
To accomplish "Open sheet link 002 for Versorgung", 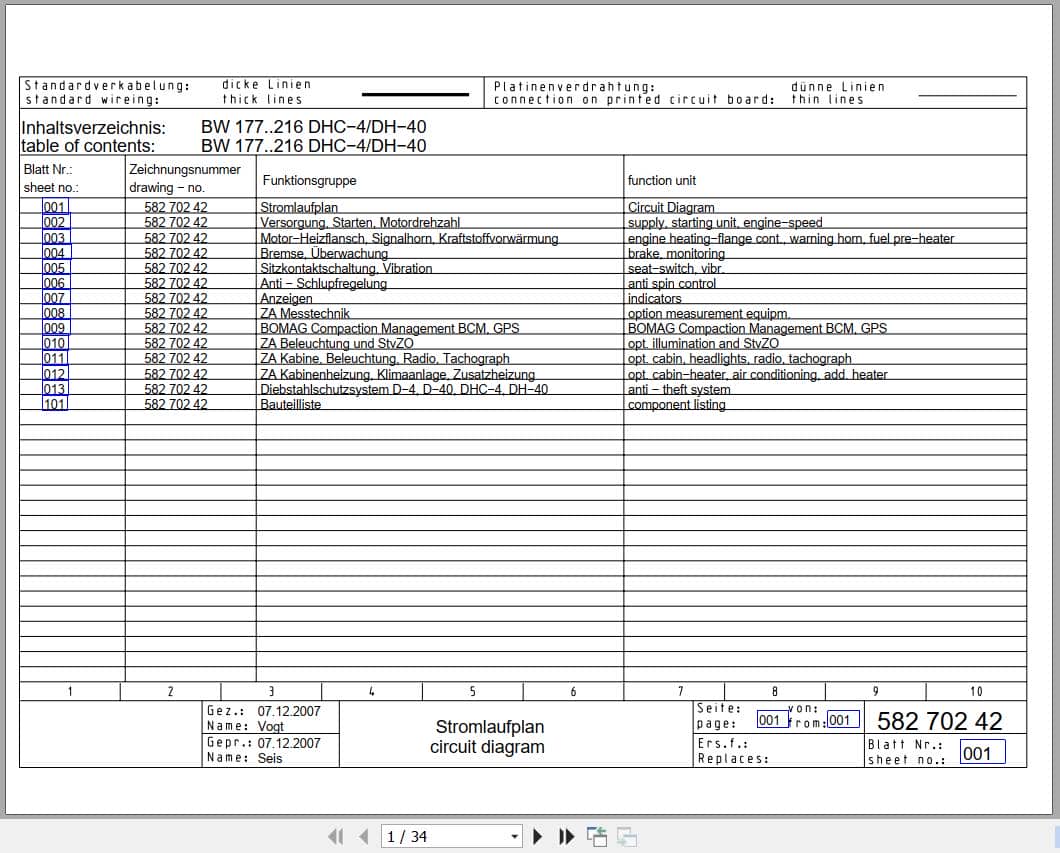I will (55, 222).
